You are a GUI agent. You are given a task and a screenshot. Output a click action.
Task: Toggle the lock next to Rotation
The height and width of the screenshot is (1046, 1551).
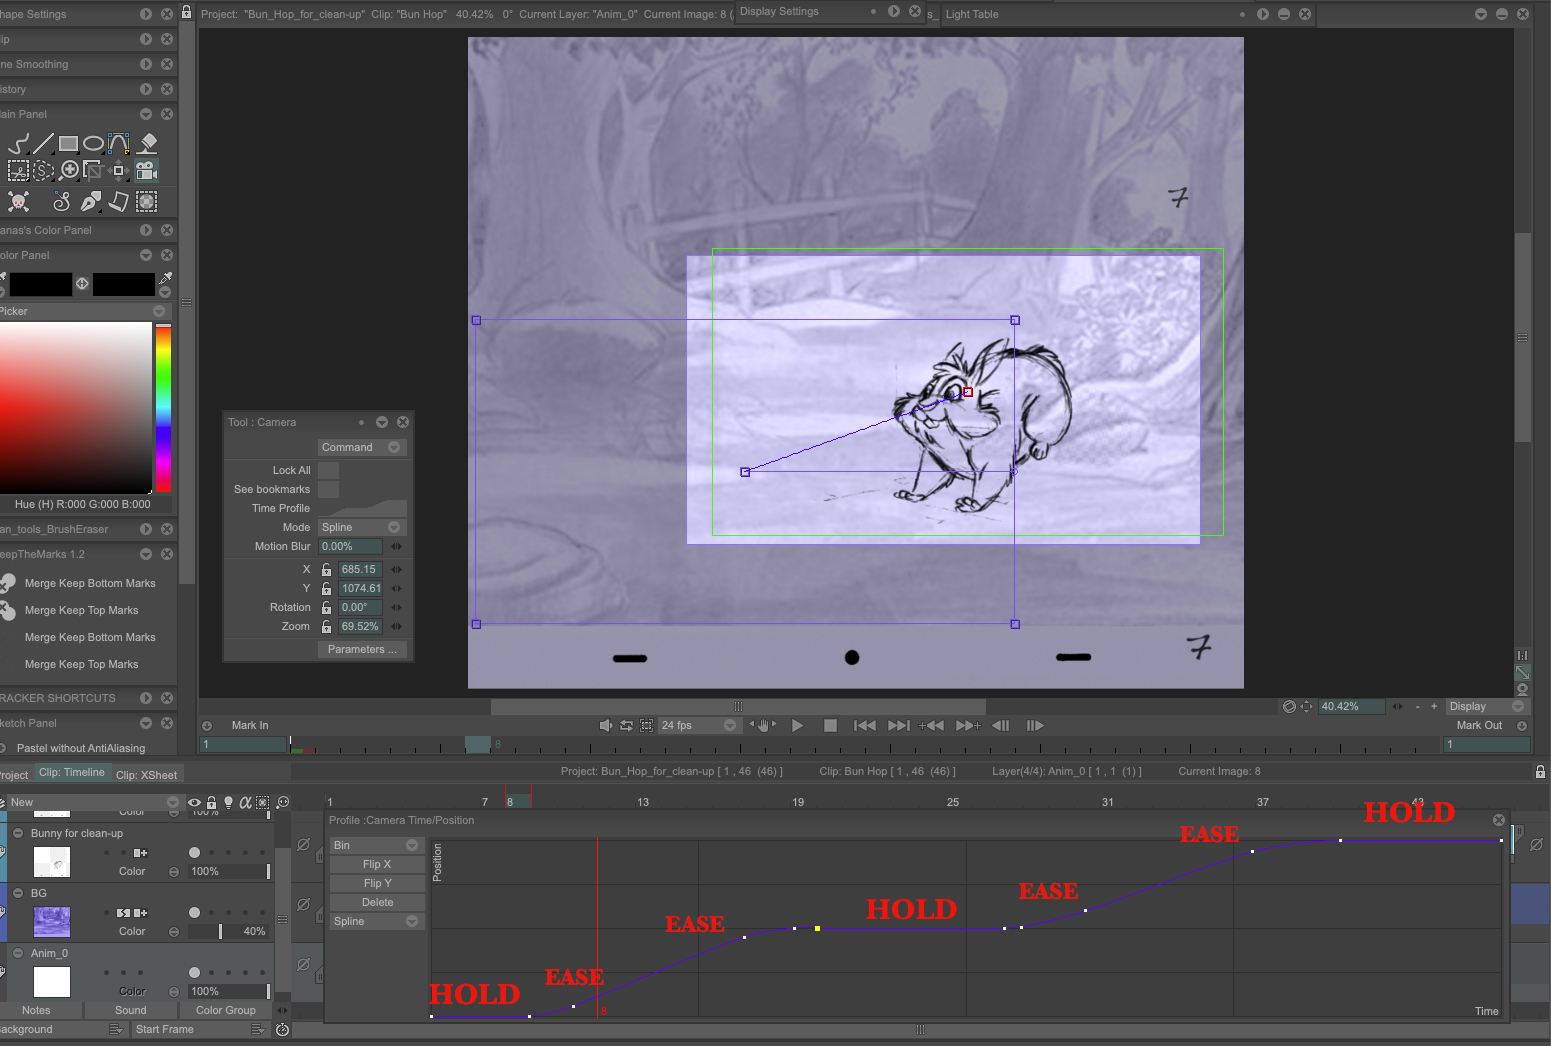click(326, 607)
